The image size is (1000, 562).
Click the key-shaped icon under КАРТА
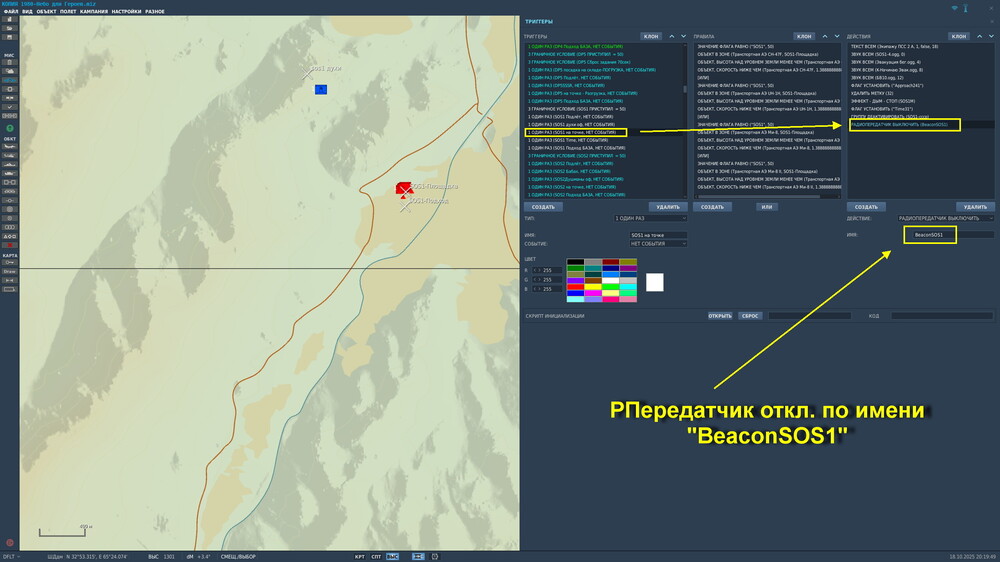(10, 263)
